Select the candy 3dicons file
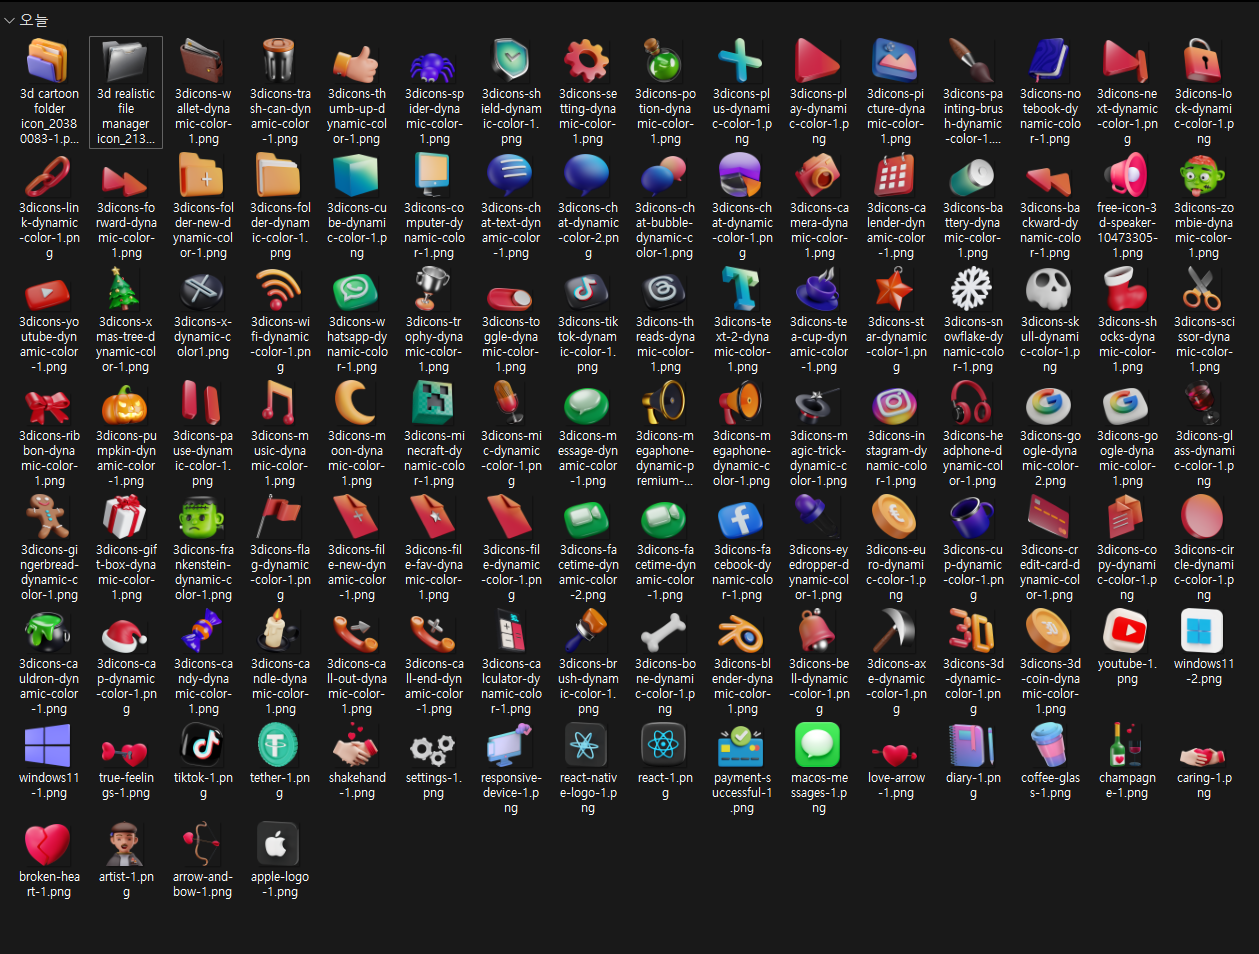 pyautogui.click(x=203, y=662)
